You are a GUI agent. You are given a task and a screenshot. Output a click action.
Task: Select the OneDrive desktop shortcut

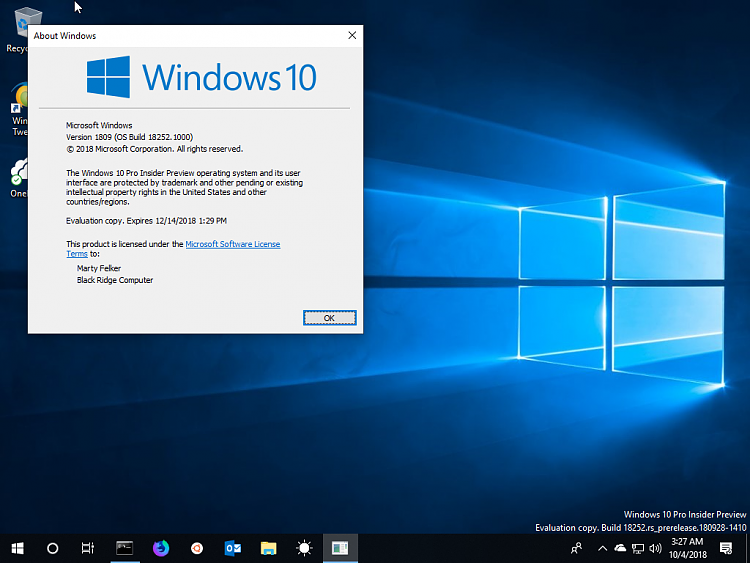[18, 178]
